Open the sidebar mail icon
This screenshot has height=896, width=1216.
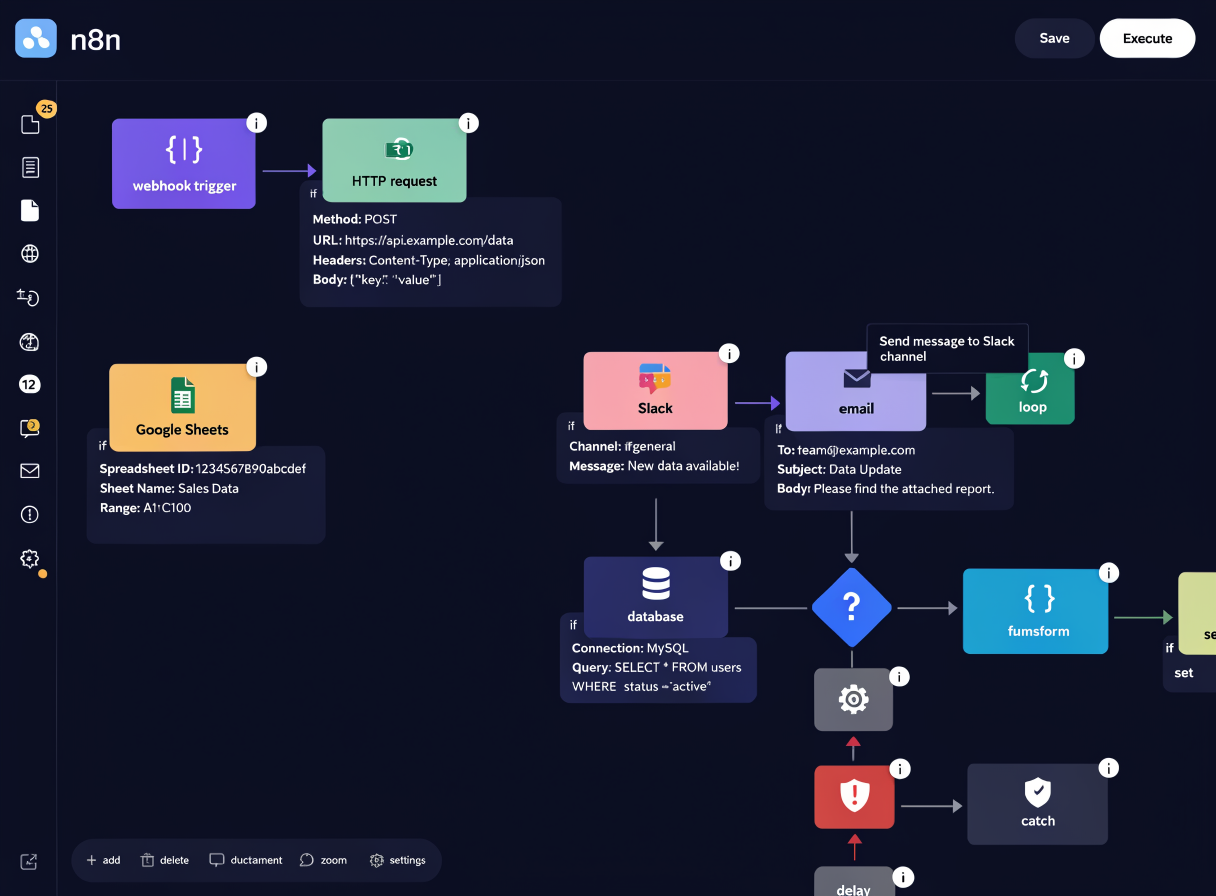(x=30, y=471)
